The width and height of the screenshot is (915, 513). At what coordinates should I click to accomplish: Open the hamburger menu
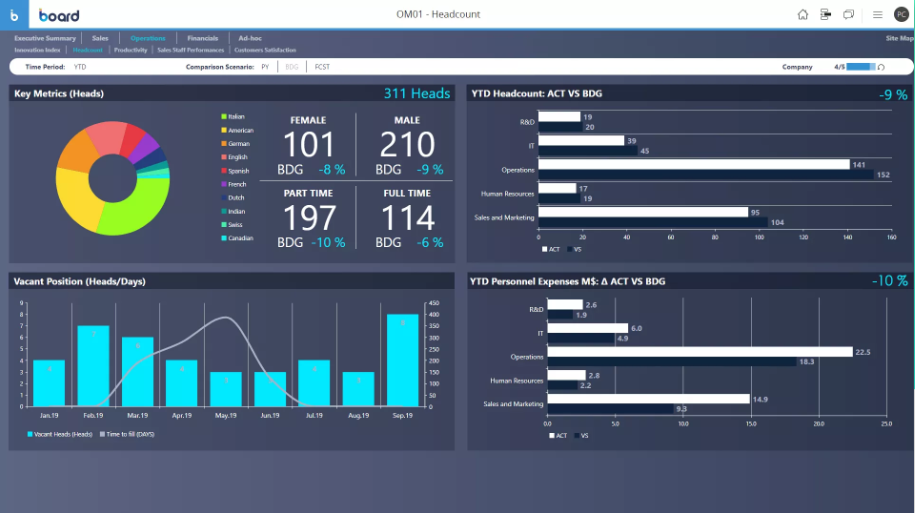tap(877, 15)
